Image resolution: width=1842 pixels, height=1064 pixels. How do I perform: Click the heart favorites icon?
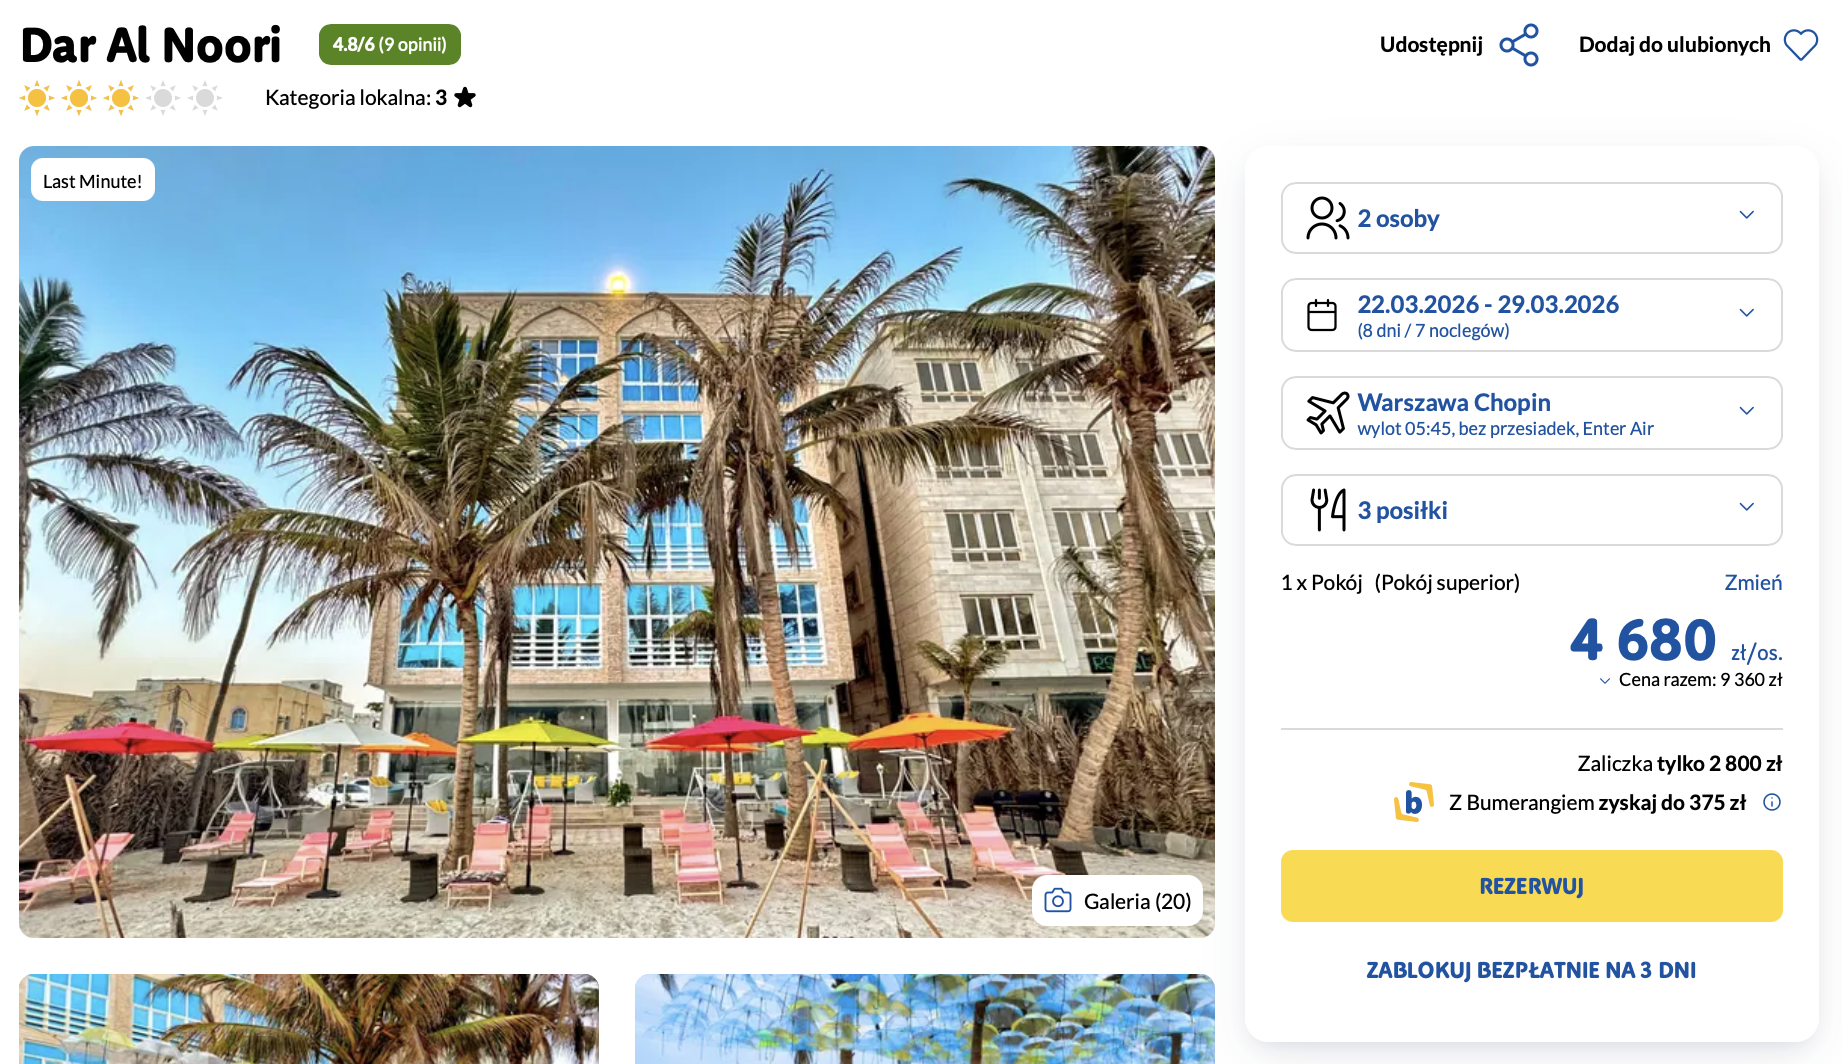[x=1801, y=45]
